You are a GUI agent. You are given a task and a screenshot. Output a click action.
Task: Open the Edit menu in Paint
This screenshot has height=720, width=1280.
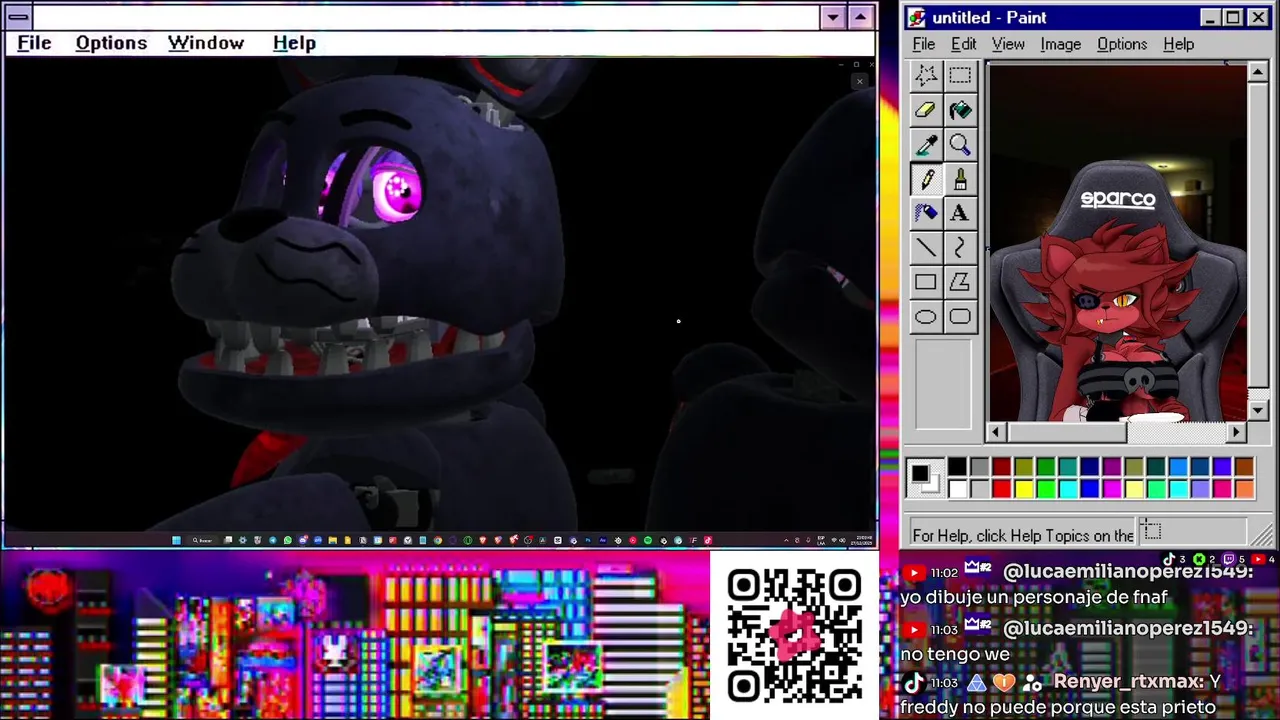(964, 44)
